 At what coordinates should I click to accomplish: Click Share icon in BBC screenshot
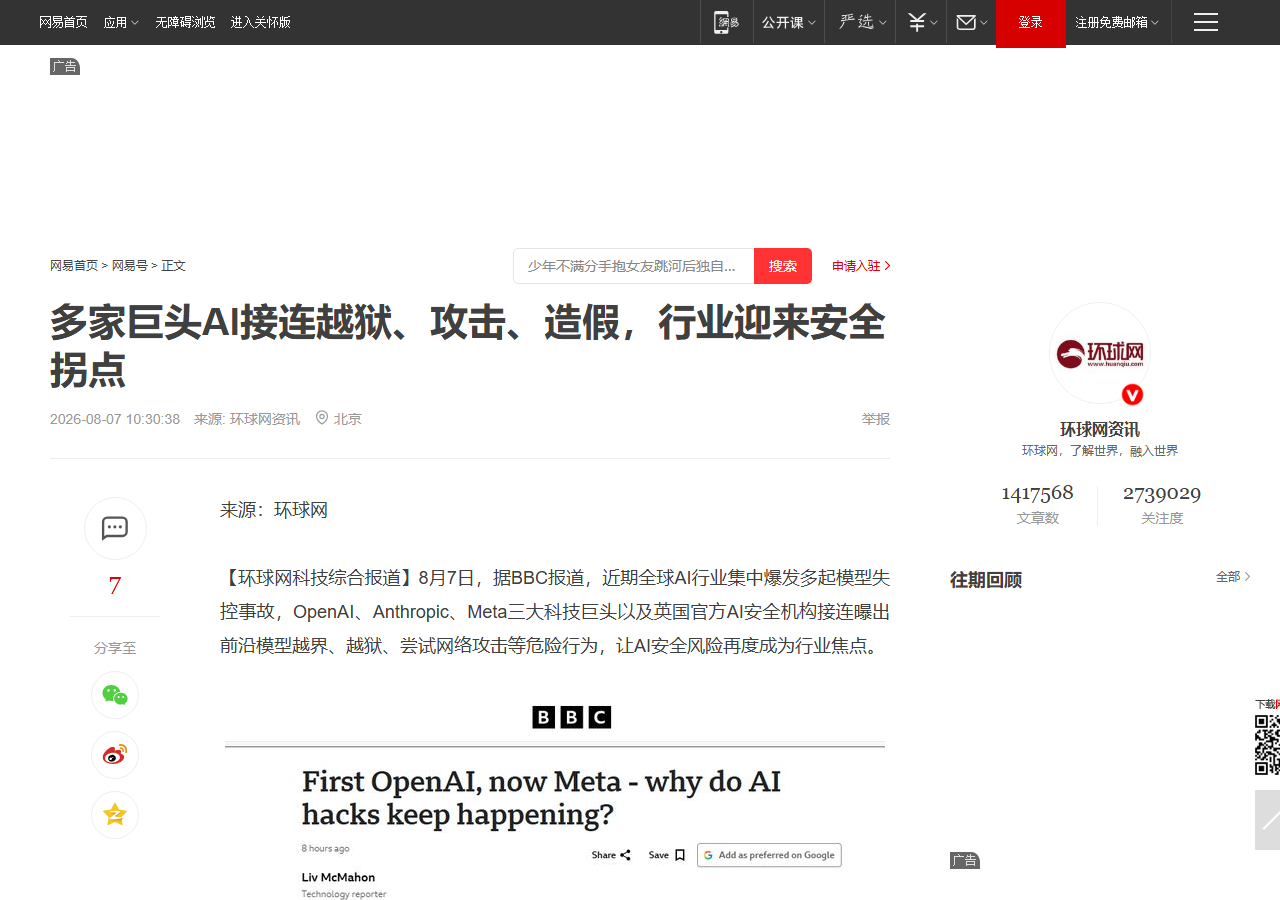pyautogui.click(x=625, y=855)
